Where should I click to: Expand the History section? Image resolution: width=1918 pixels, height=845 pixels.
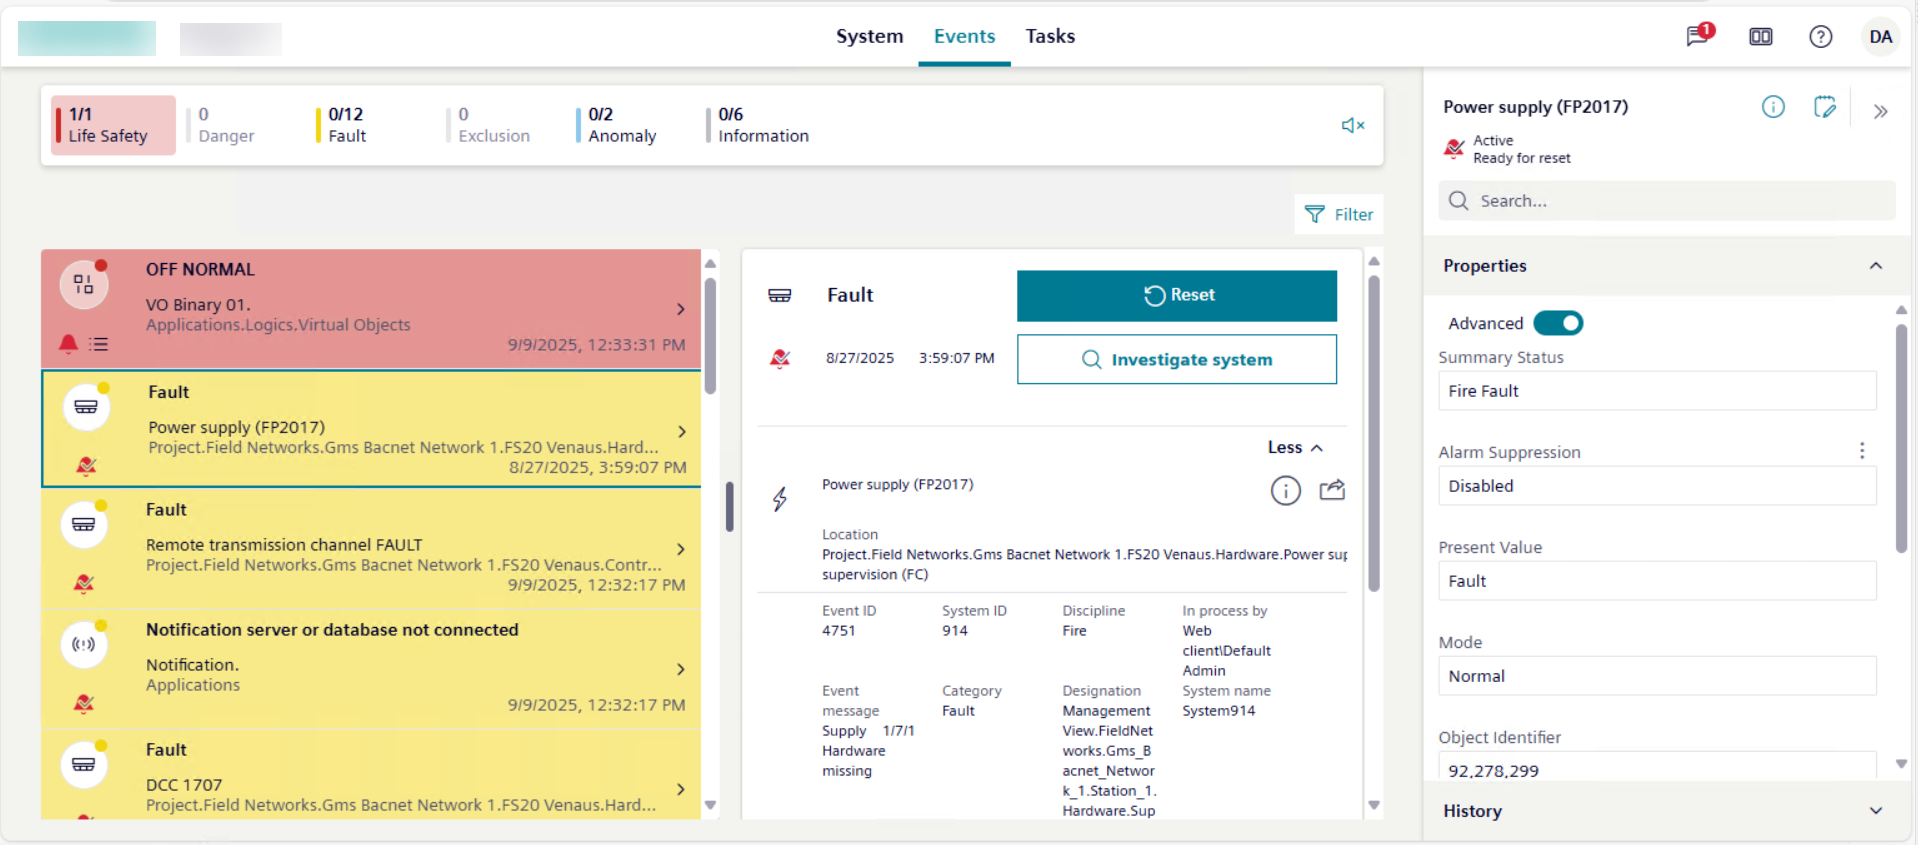[1875, 811]
